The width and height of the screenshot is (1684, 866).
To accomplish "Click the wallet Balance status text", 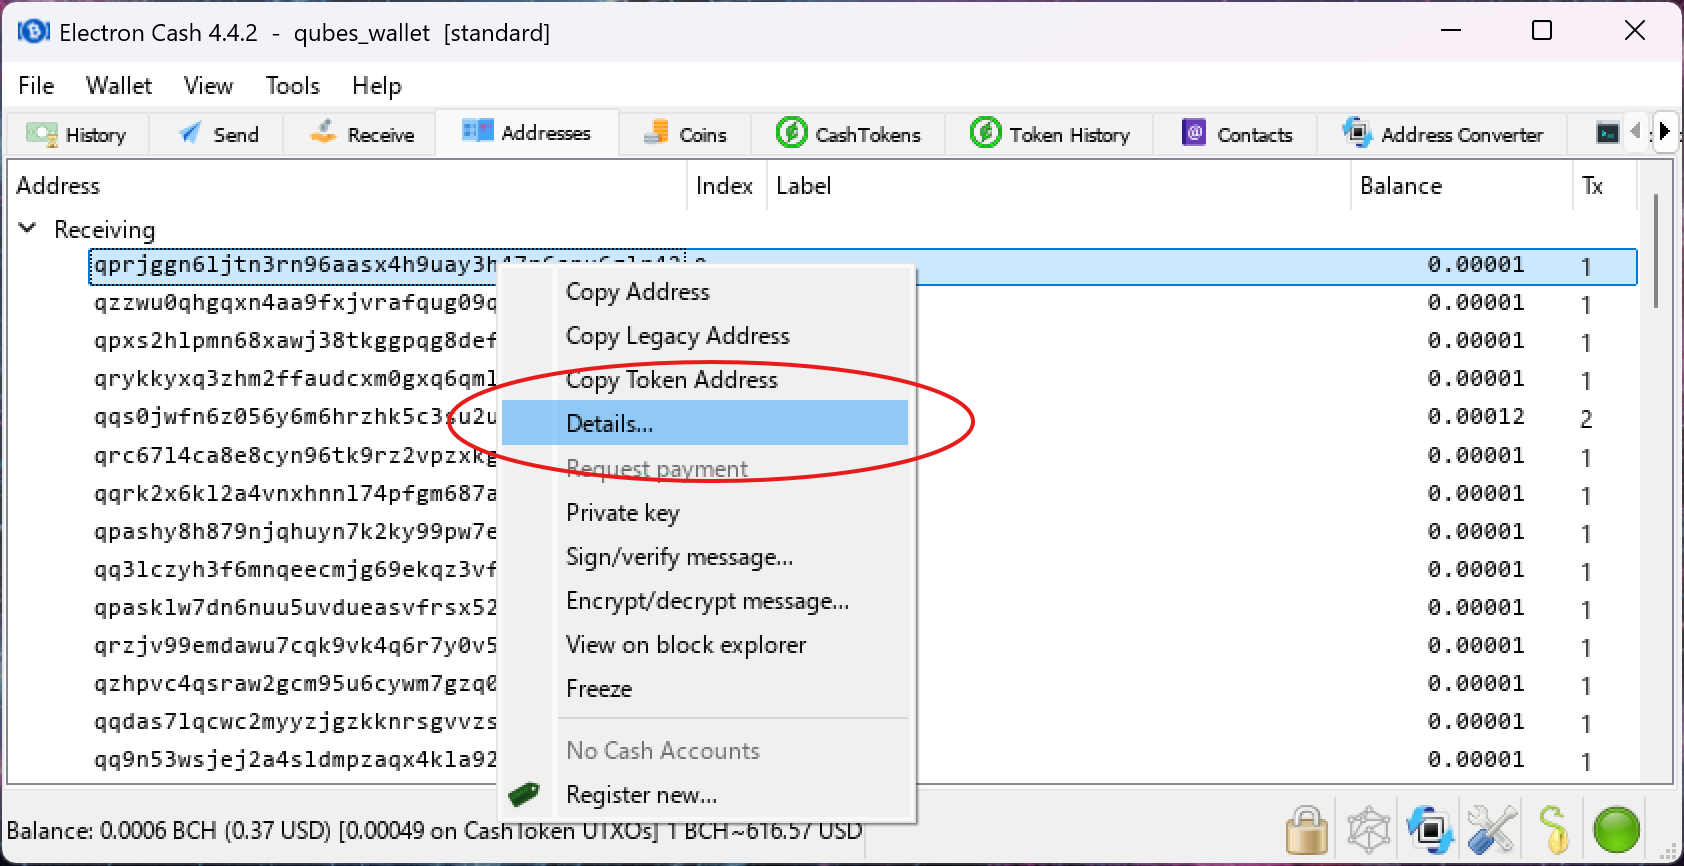I will pos(434,831).
